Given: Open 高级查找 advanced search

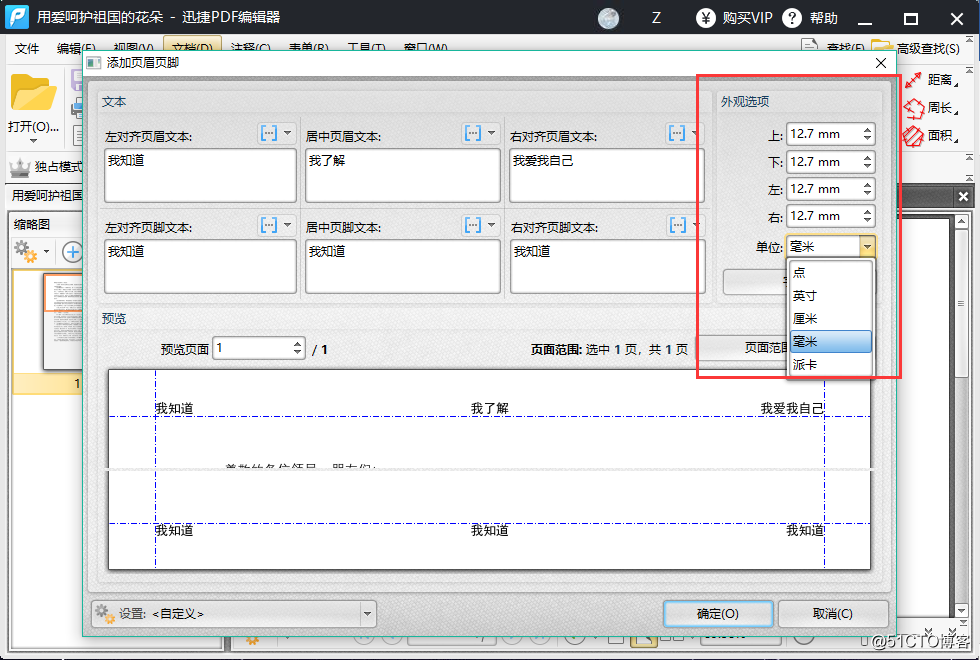Looking at the screenshot, I should pyautogui.click(x=916, y=48).
